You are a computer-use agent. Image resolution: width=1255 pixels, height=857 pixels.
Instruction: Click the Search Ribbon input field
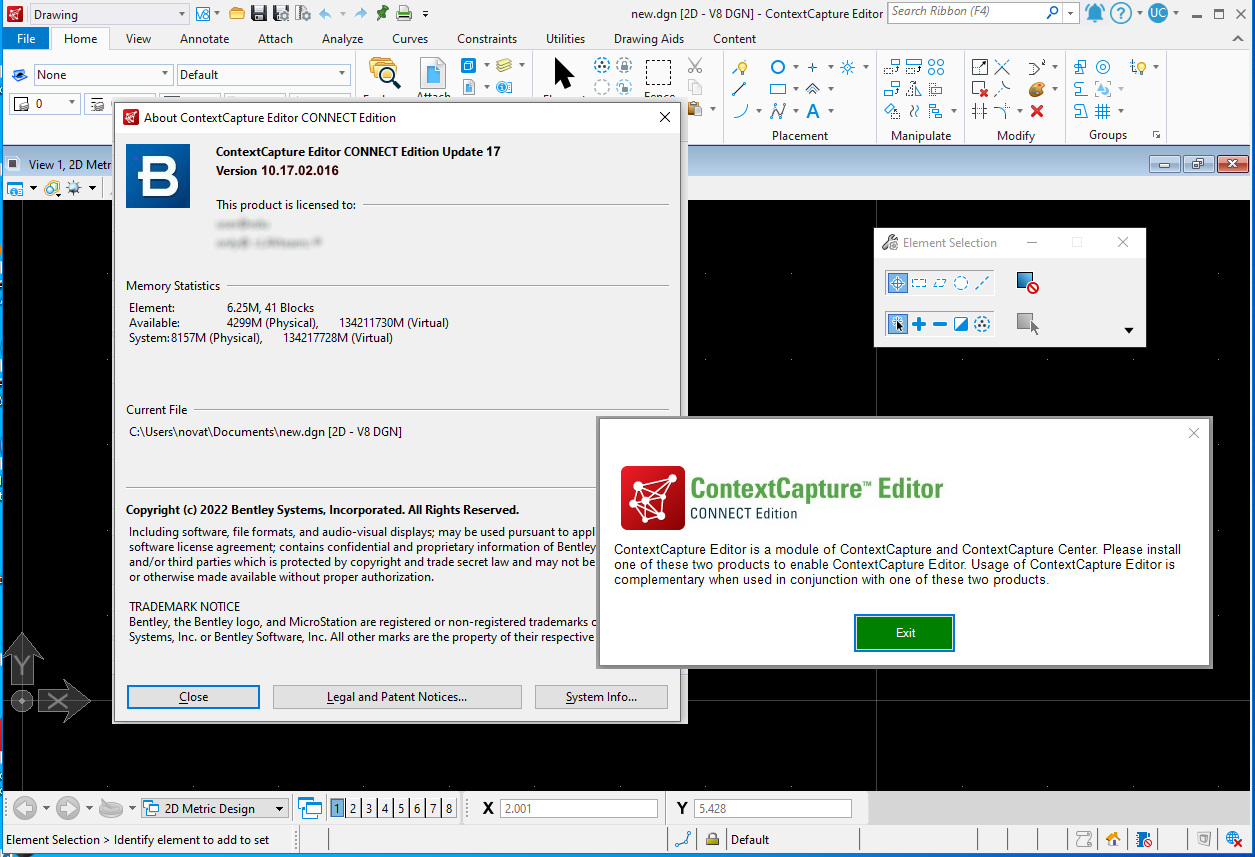(966, 12)
